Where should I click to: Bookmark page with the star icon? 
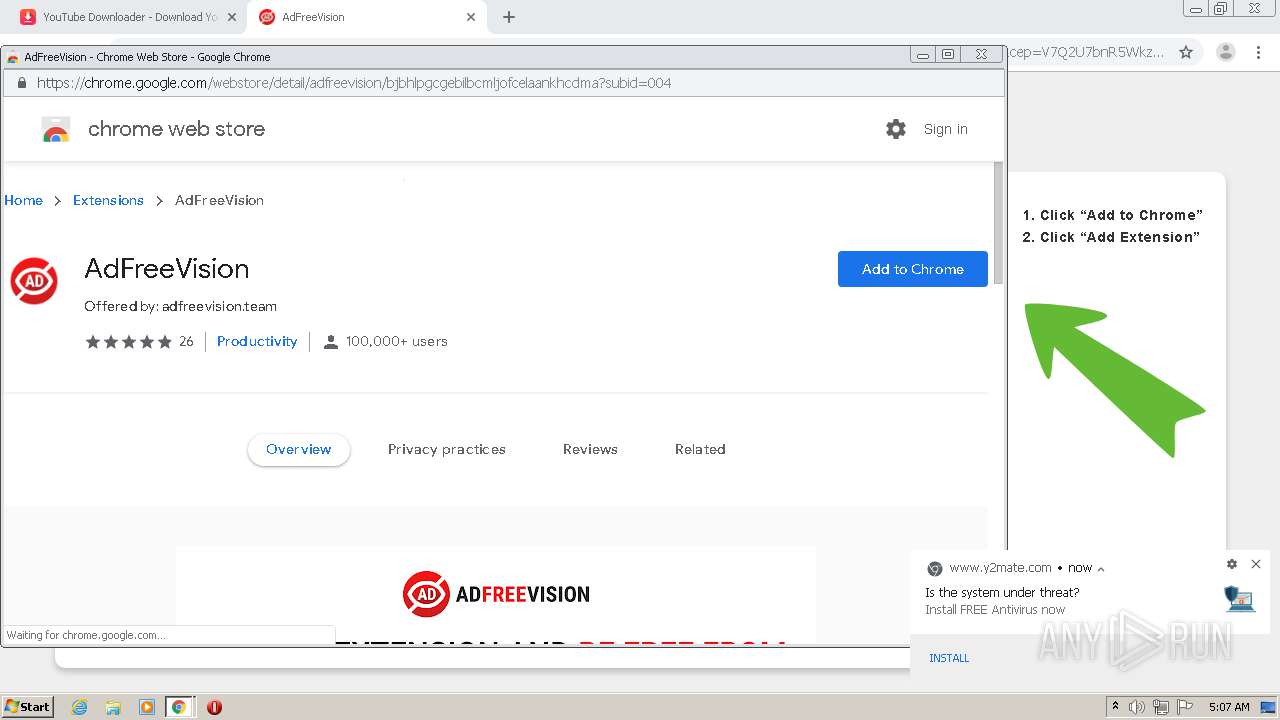[x=1186, y=52]
